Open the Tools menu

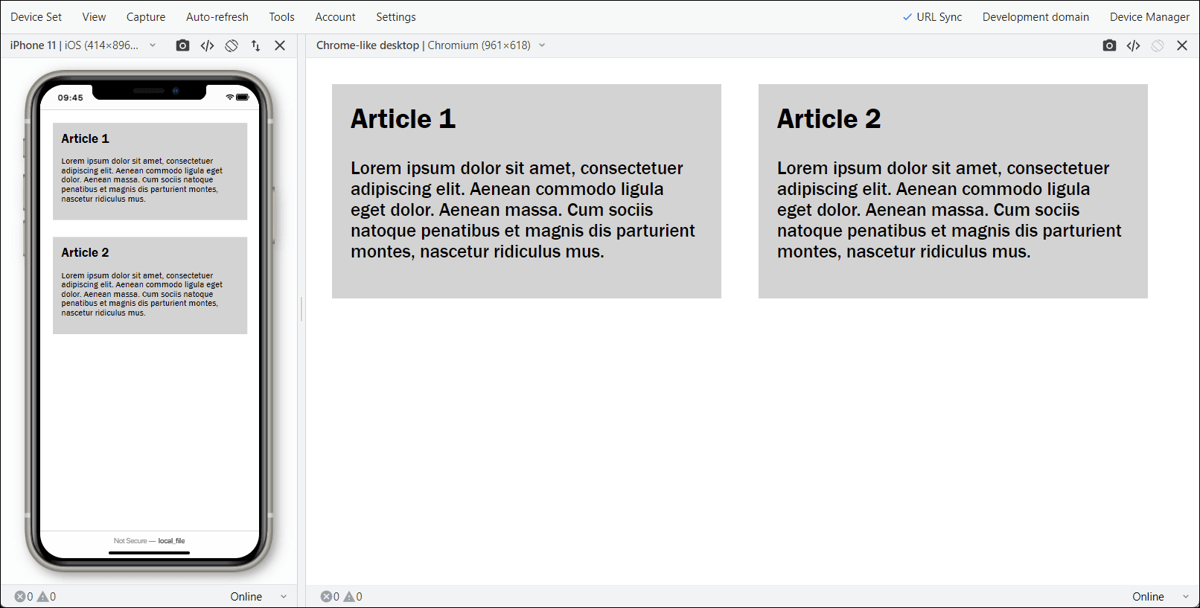click(x=281, y=16)
